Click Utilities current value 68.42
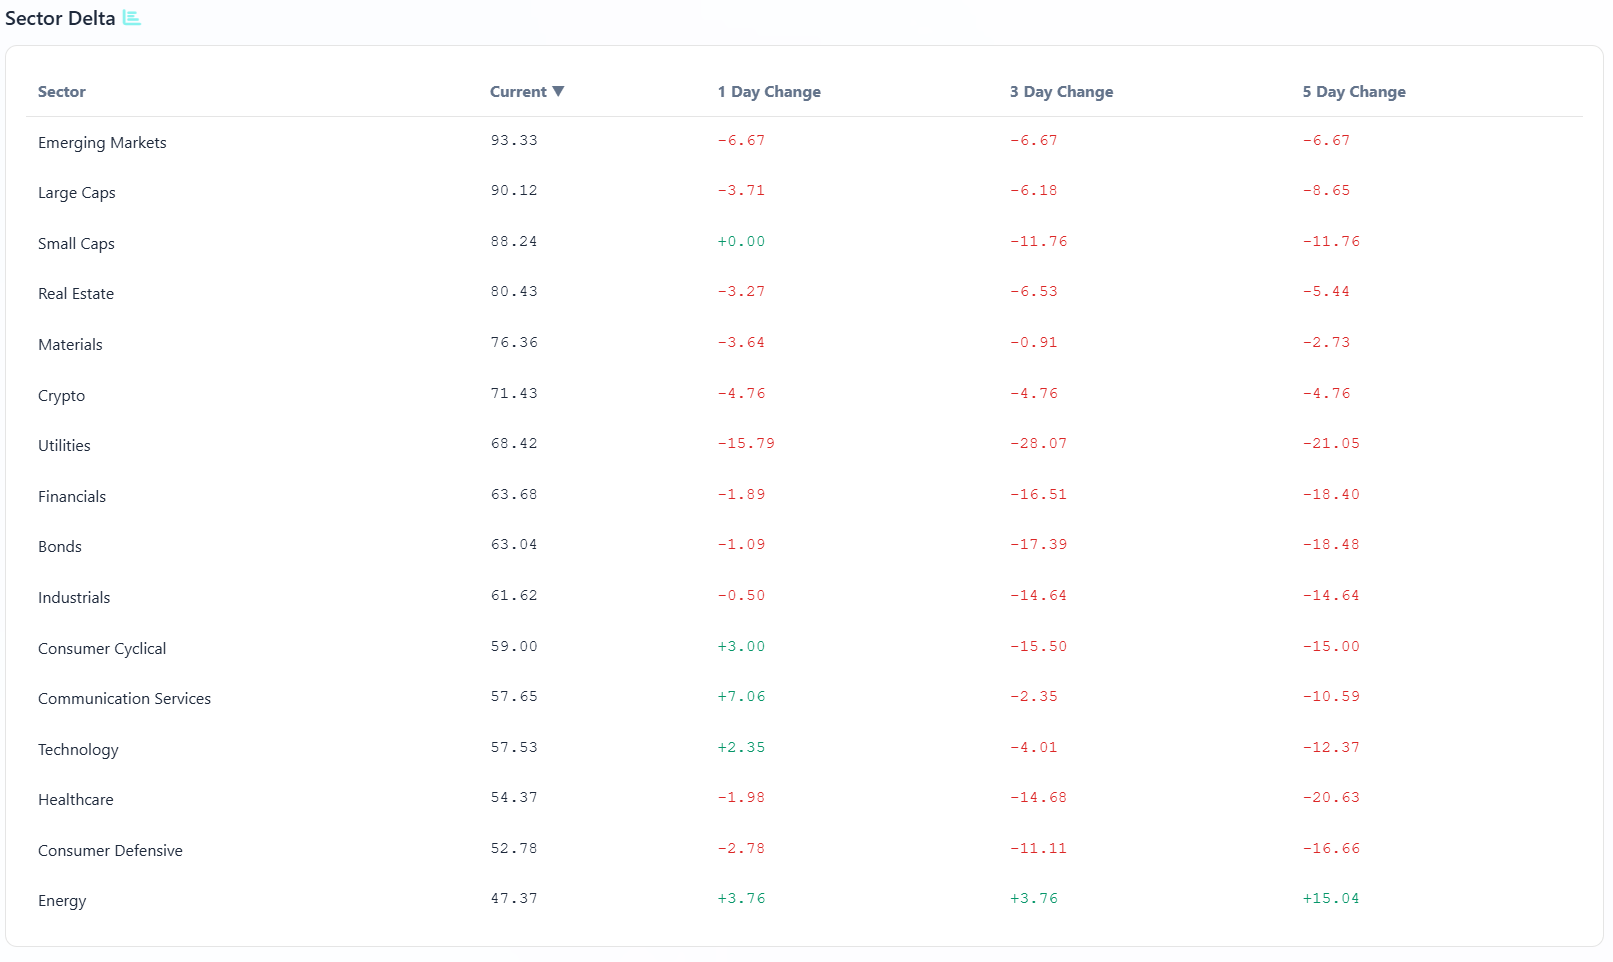 pos(514,443)
